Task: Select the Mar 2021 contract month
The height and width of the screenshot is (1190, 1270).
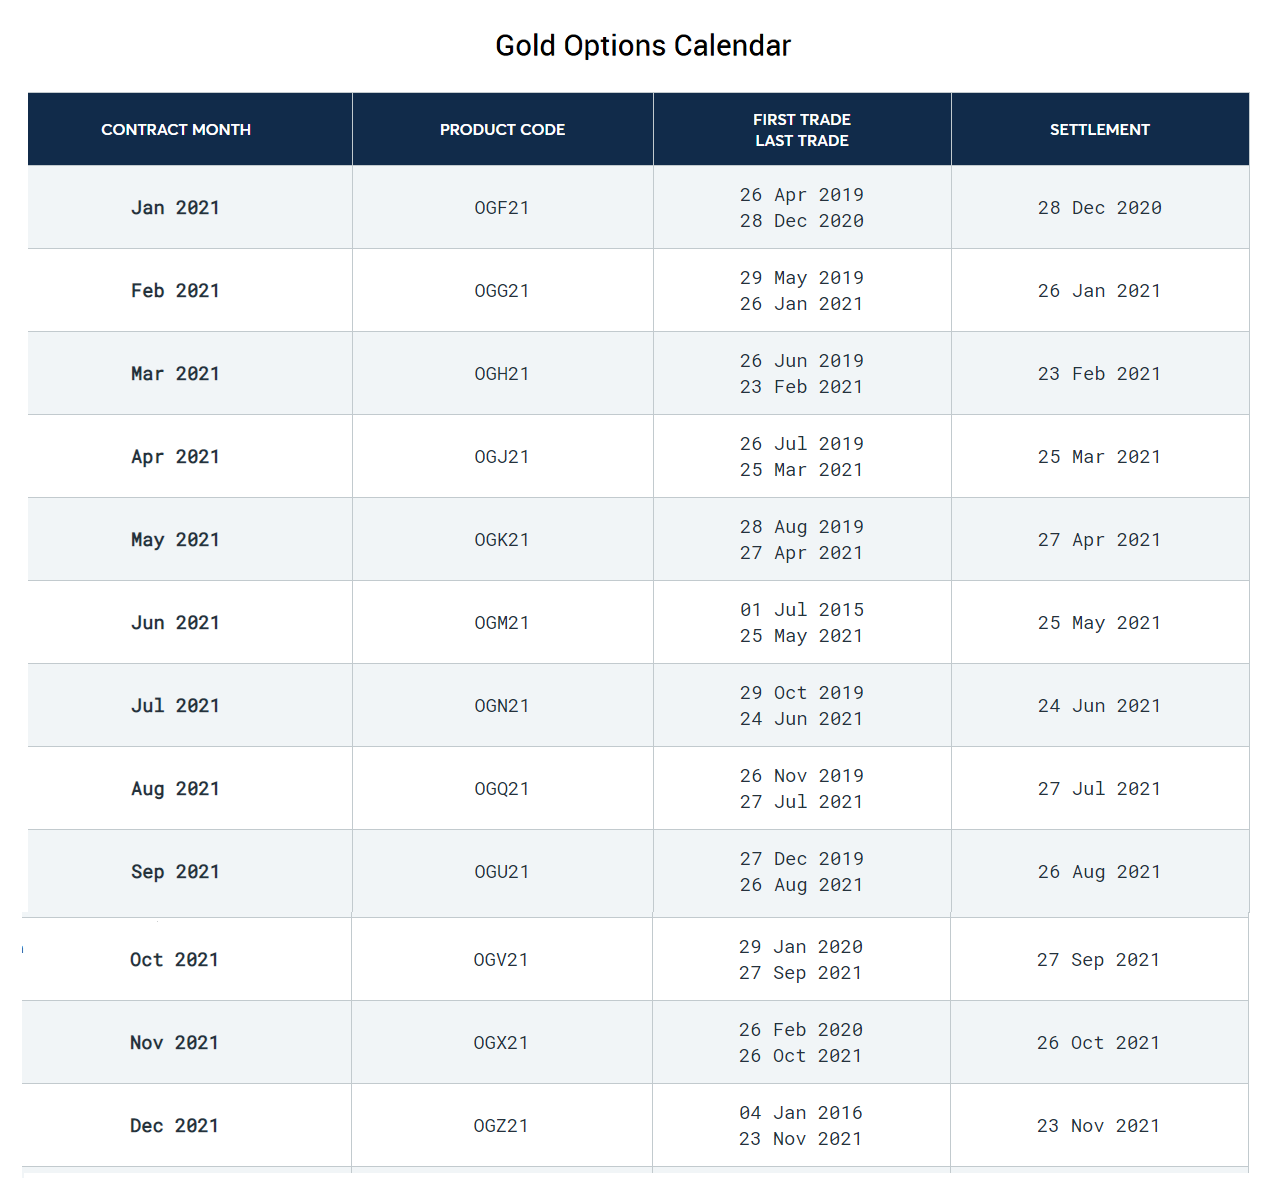Action: (175, 373)
